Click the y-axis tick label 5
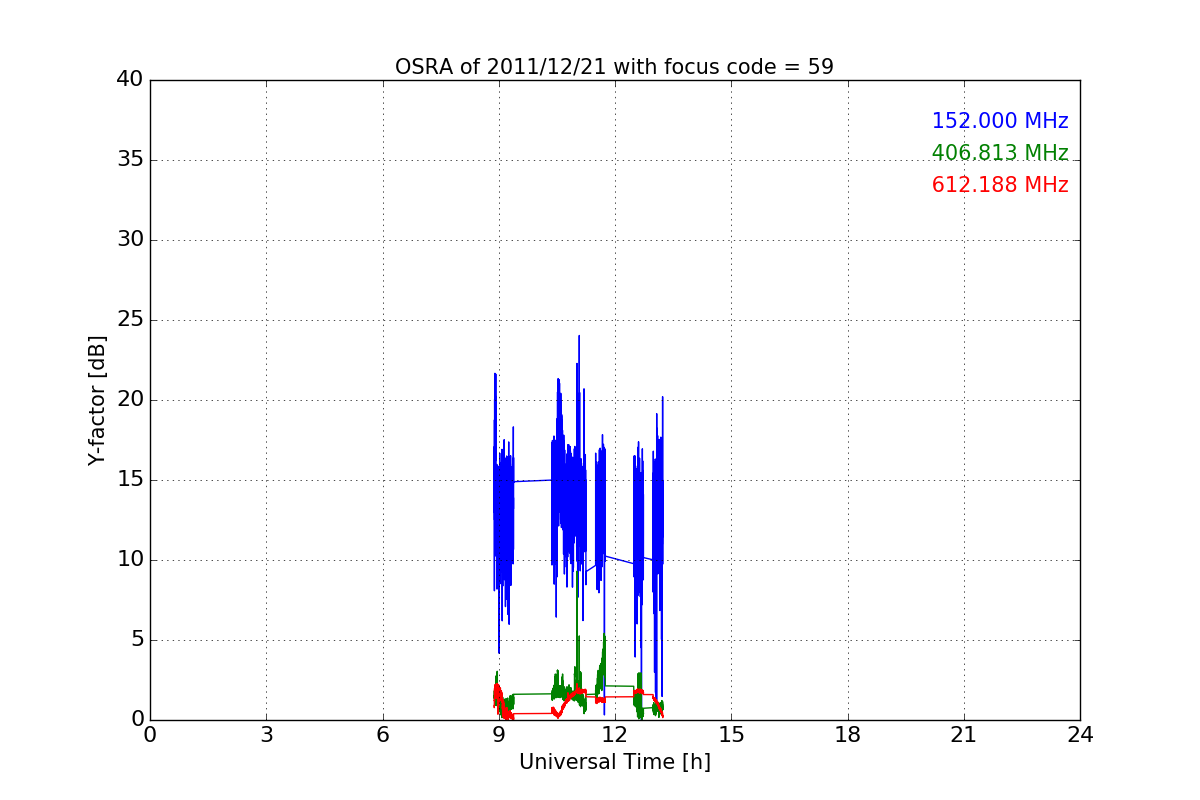Screen dimensions: 1200x800 click(x=136, y=640)
